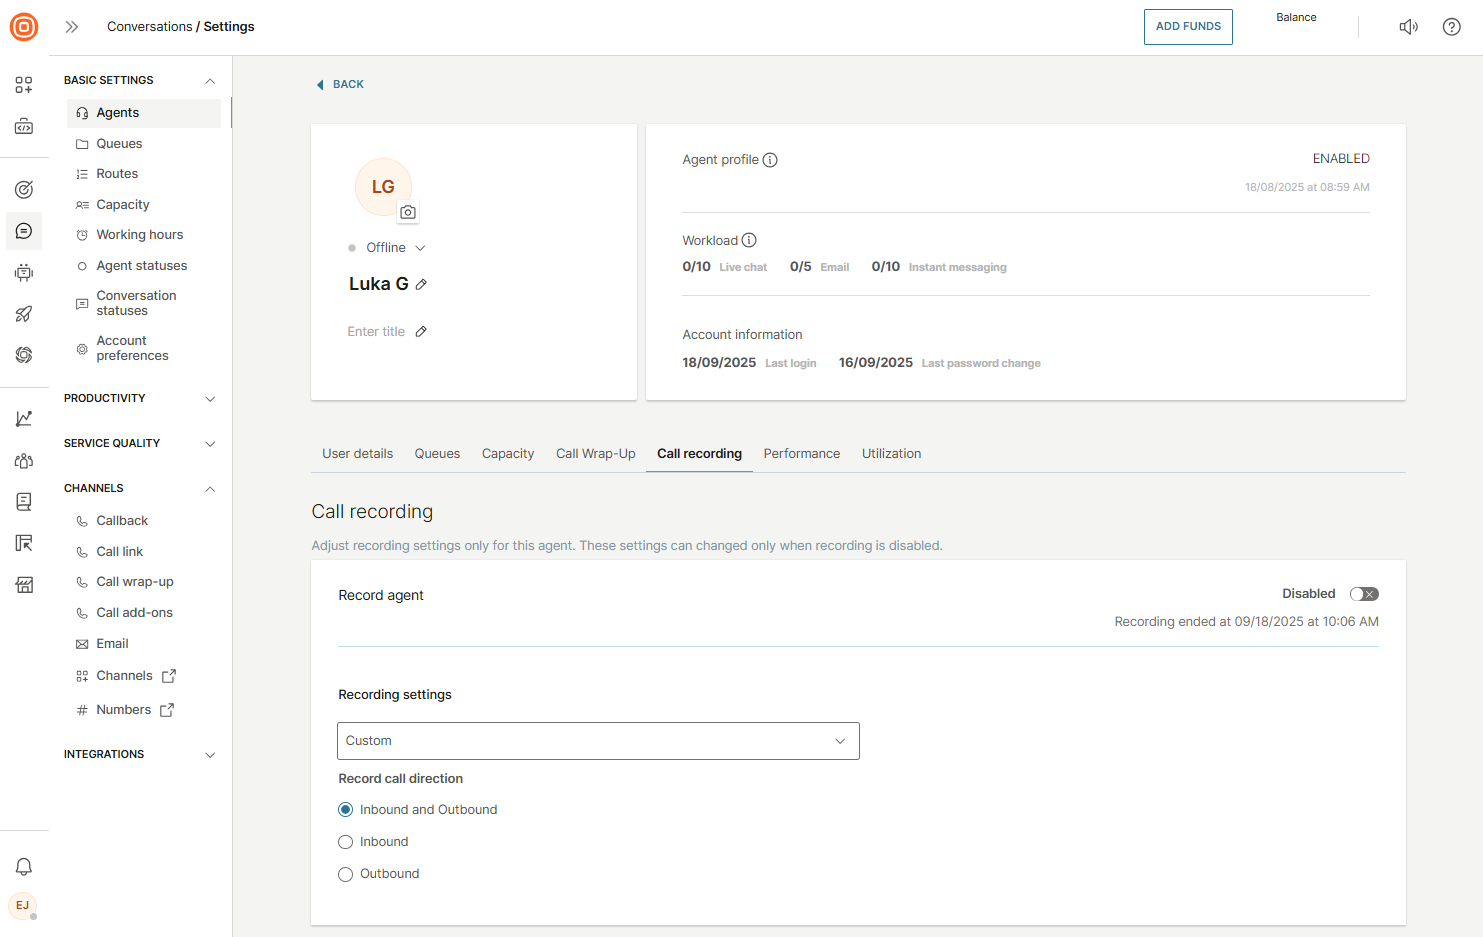Open the help question mark icon
This screenshot has height=937, width=1483.
(1451, 27)
